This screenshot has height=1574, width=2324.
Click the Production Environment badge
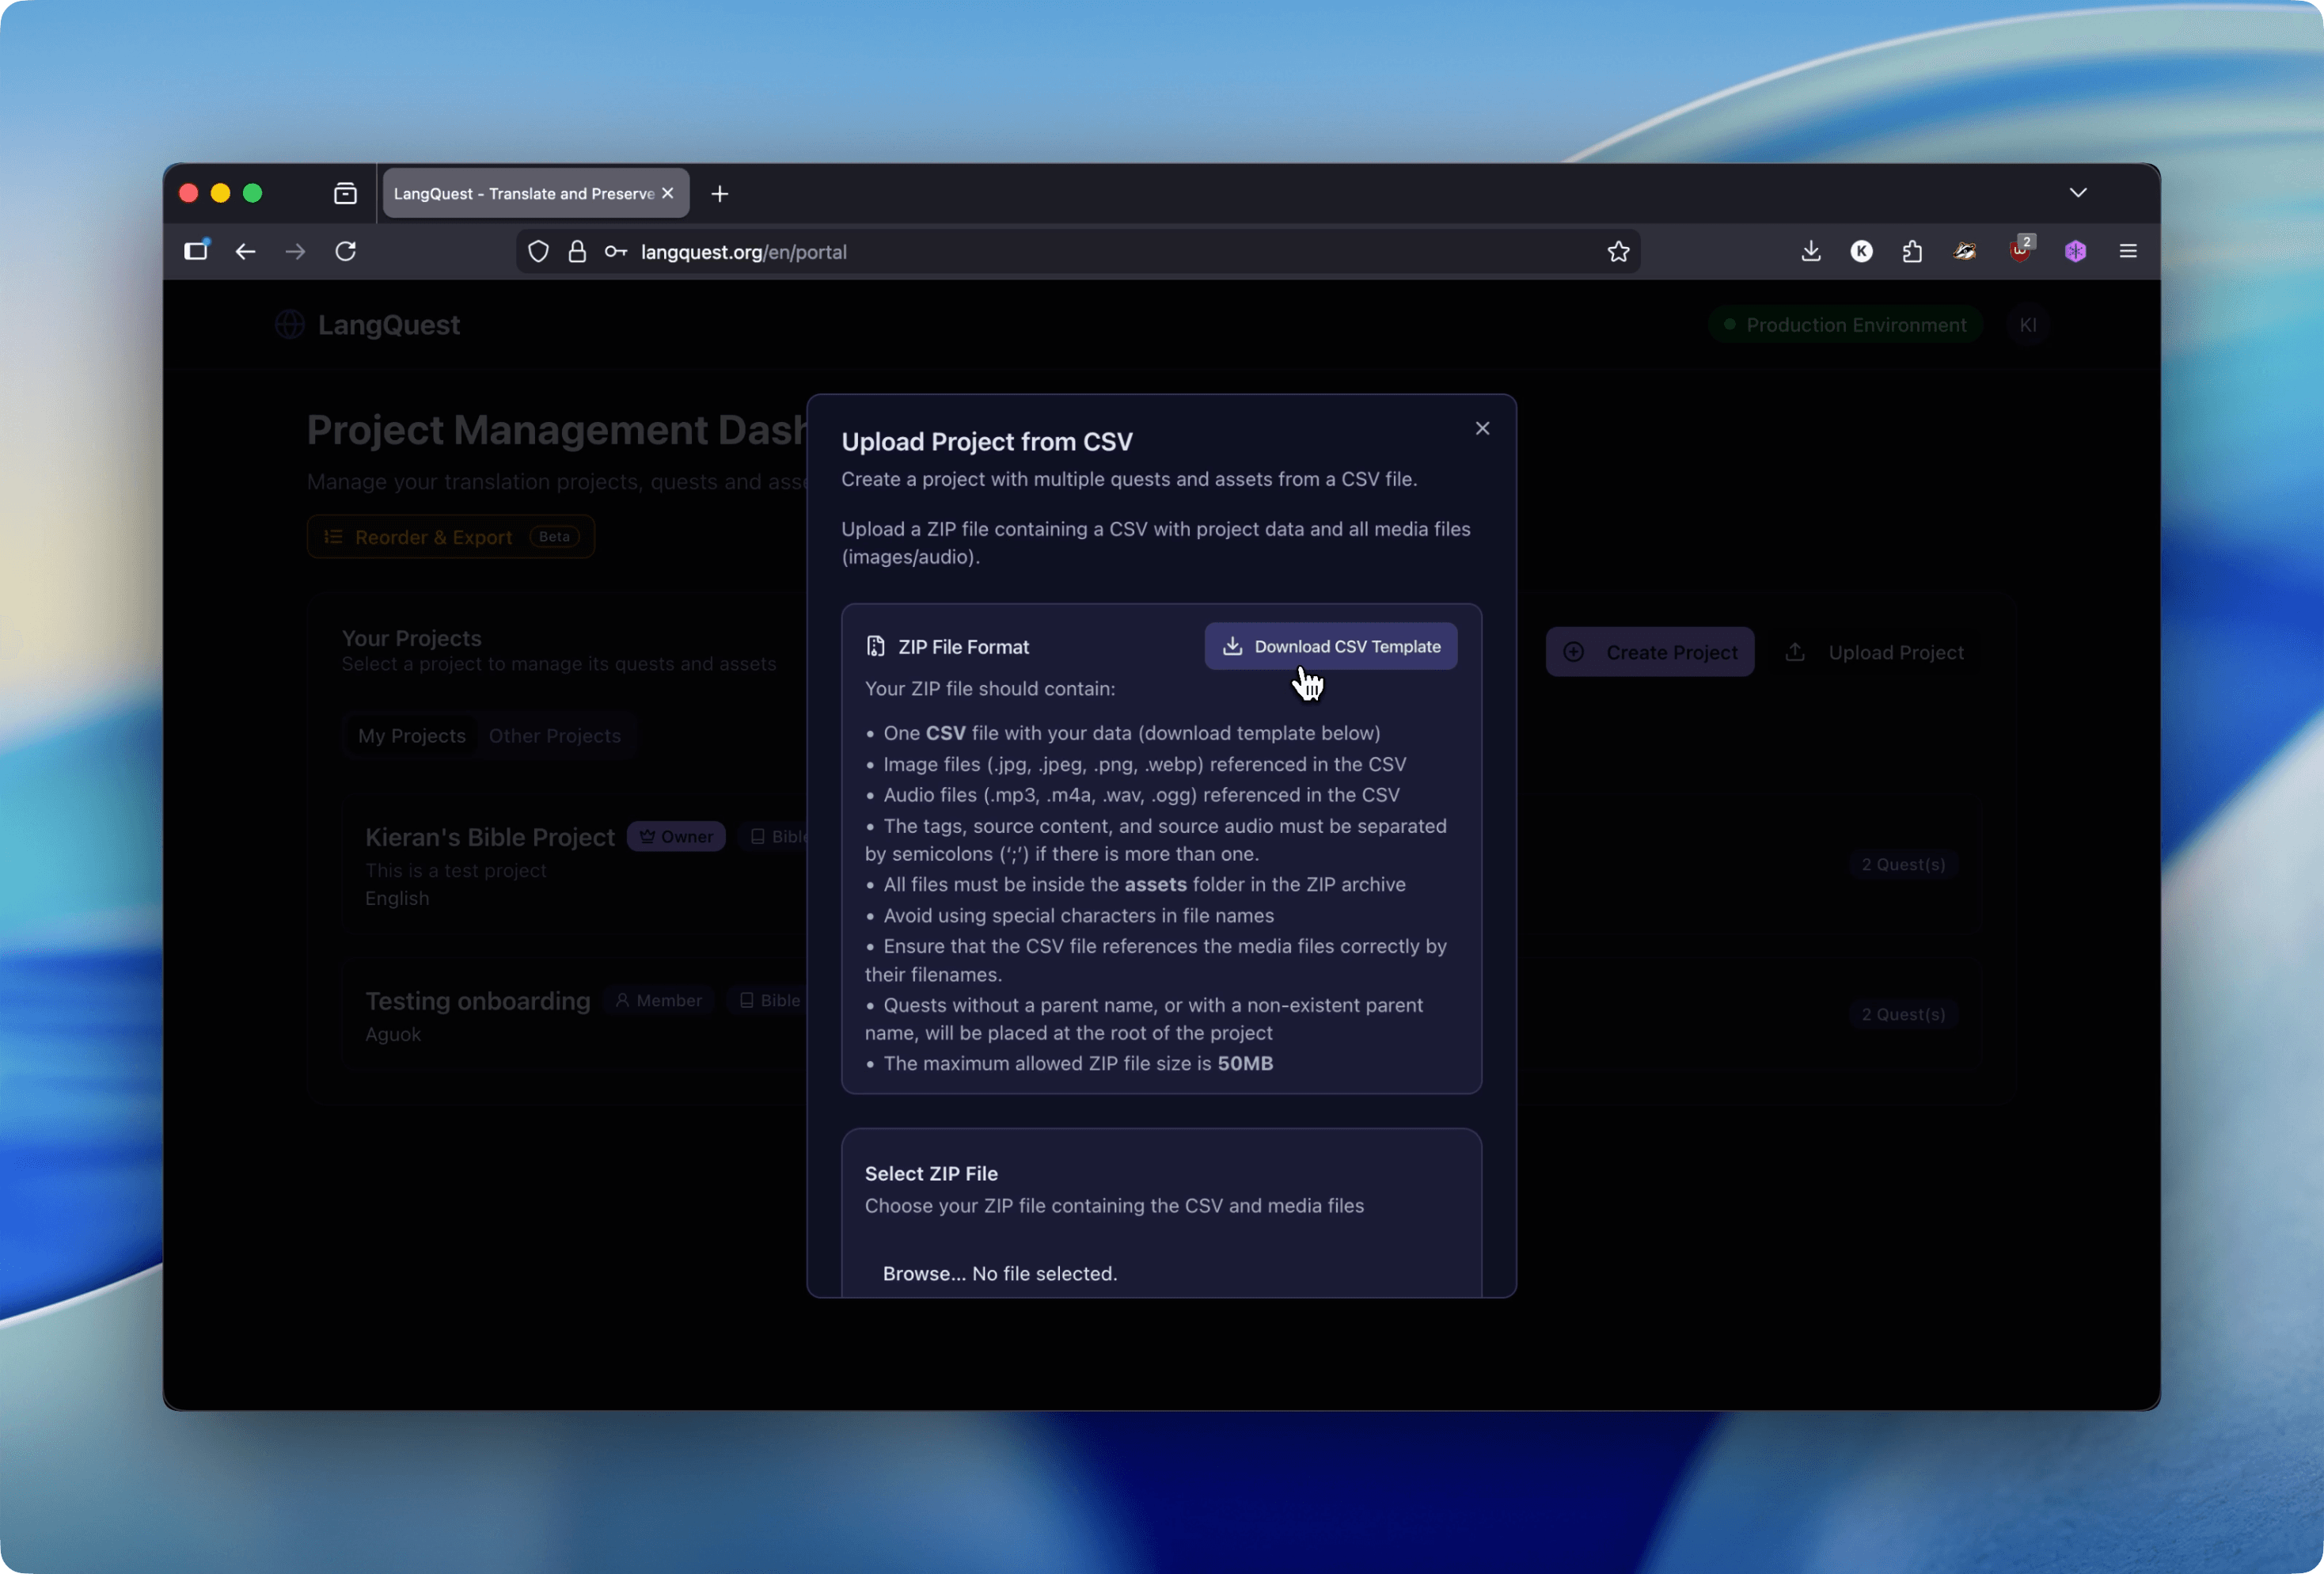(1845, 325)
